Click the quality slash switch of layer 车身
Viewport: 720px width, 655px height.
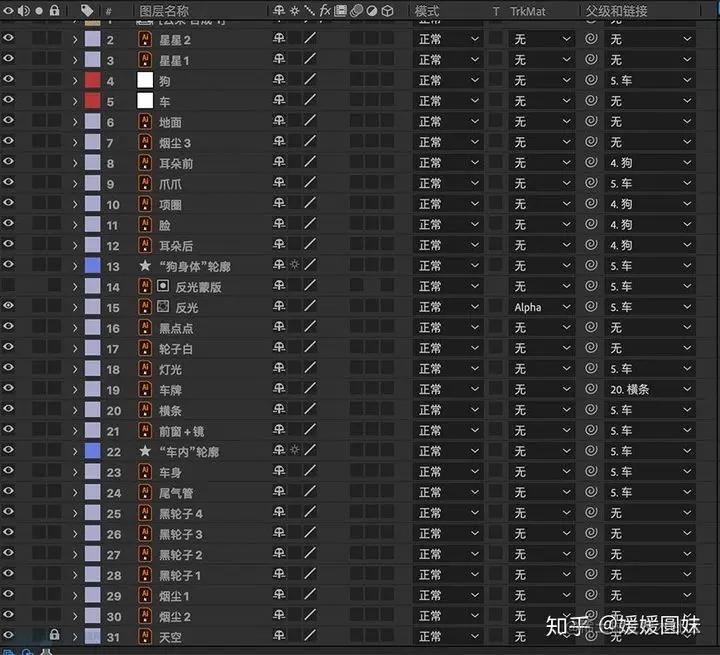click(310, 471)
